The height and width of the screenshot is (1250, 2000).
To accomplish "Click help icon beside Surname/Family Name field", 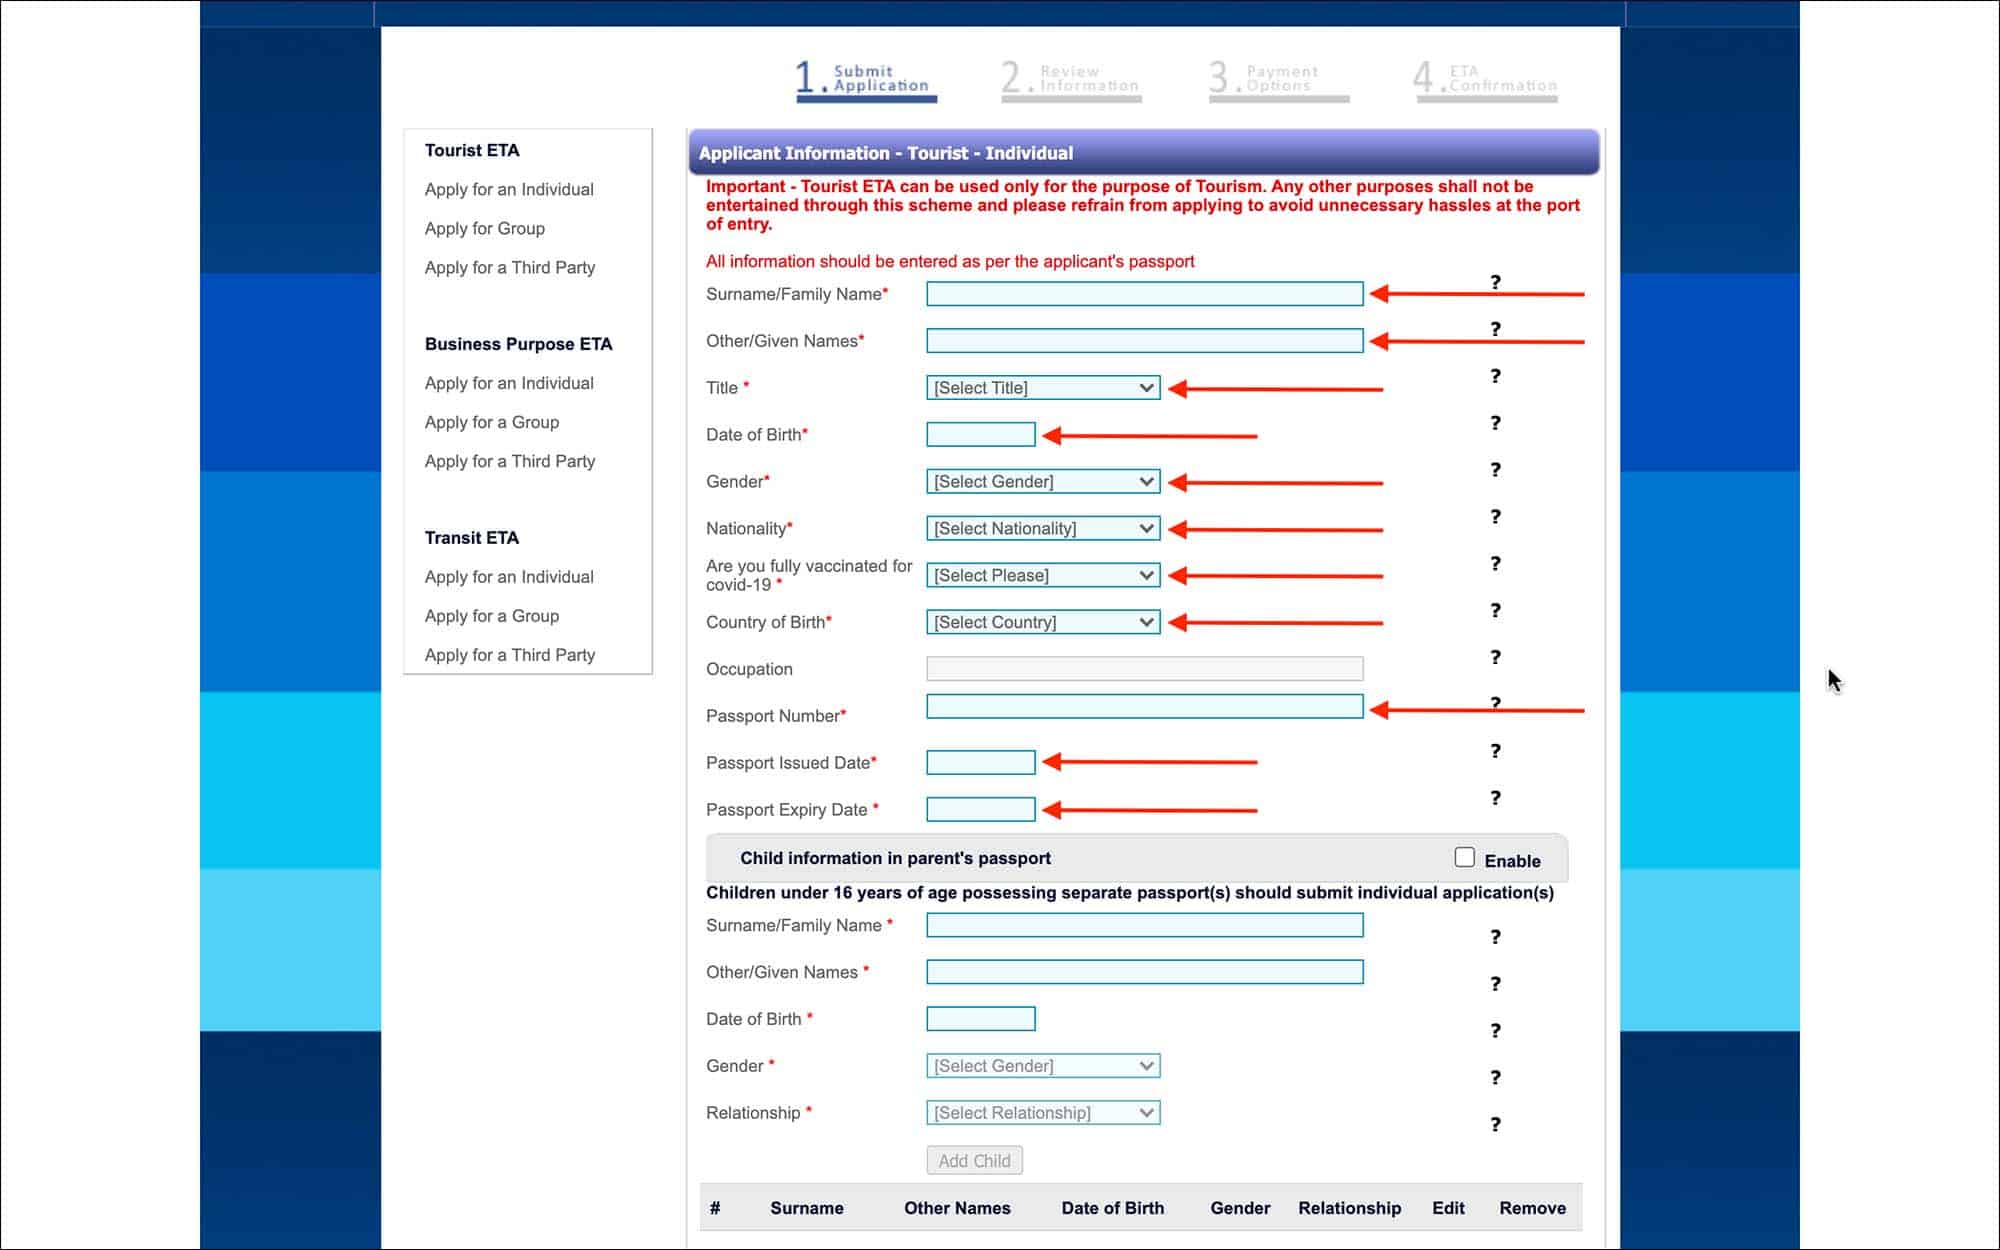I will pos(1495,283).
